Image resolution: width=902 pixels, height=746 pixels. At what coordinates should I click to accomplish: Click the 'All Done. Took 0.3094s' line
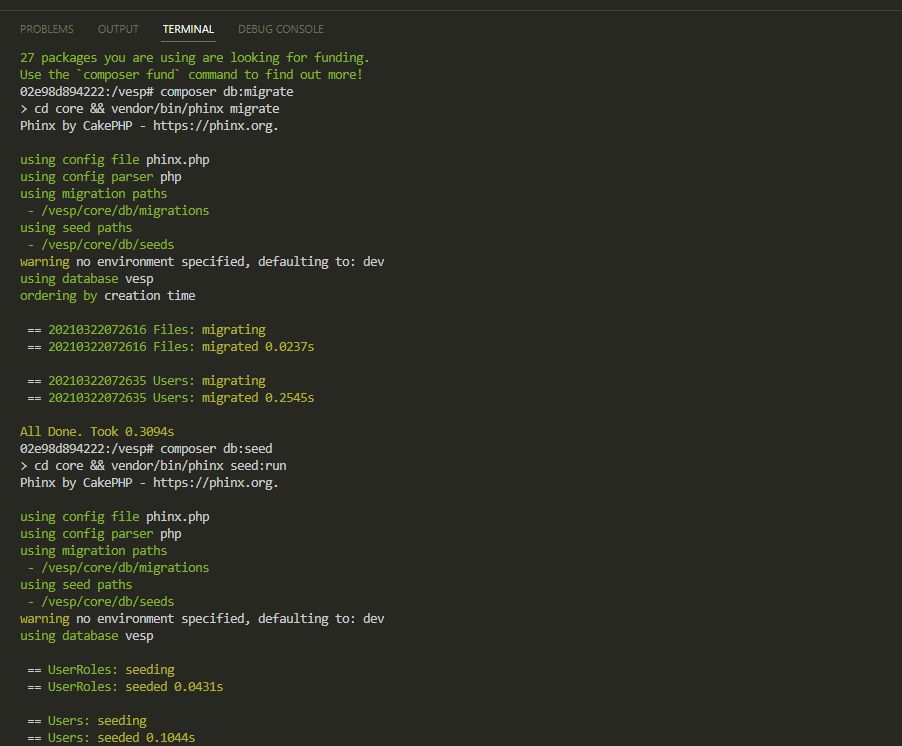click(x=97, y=432)
